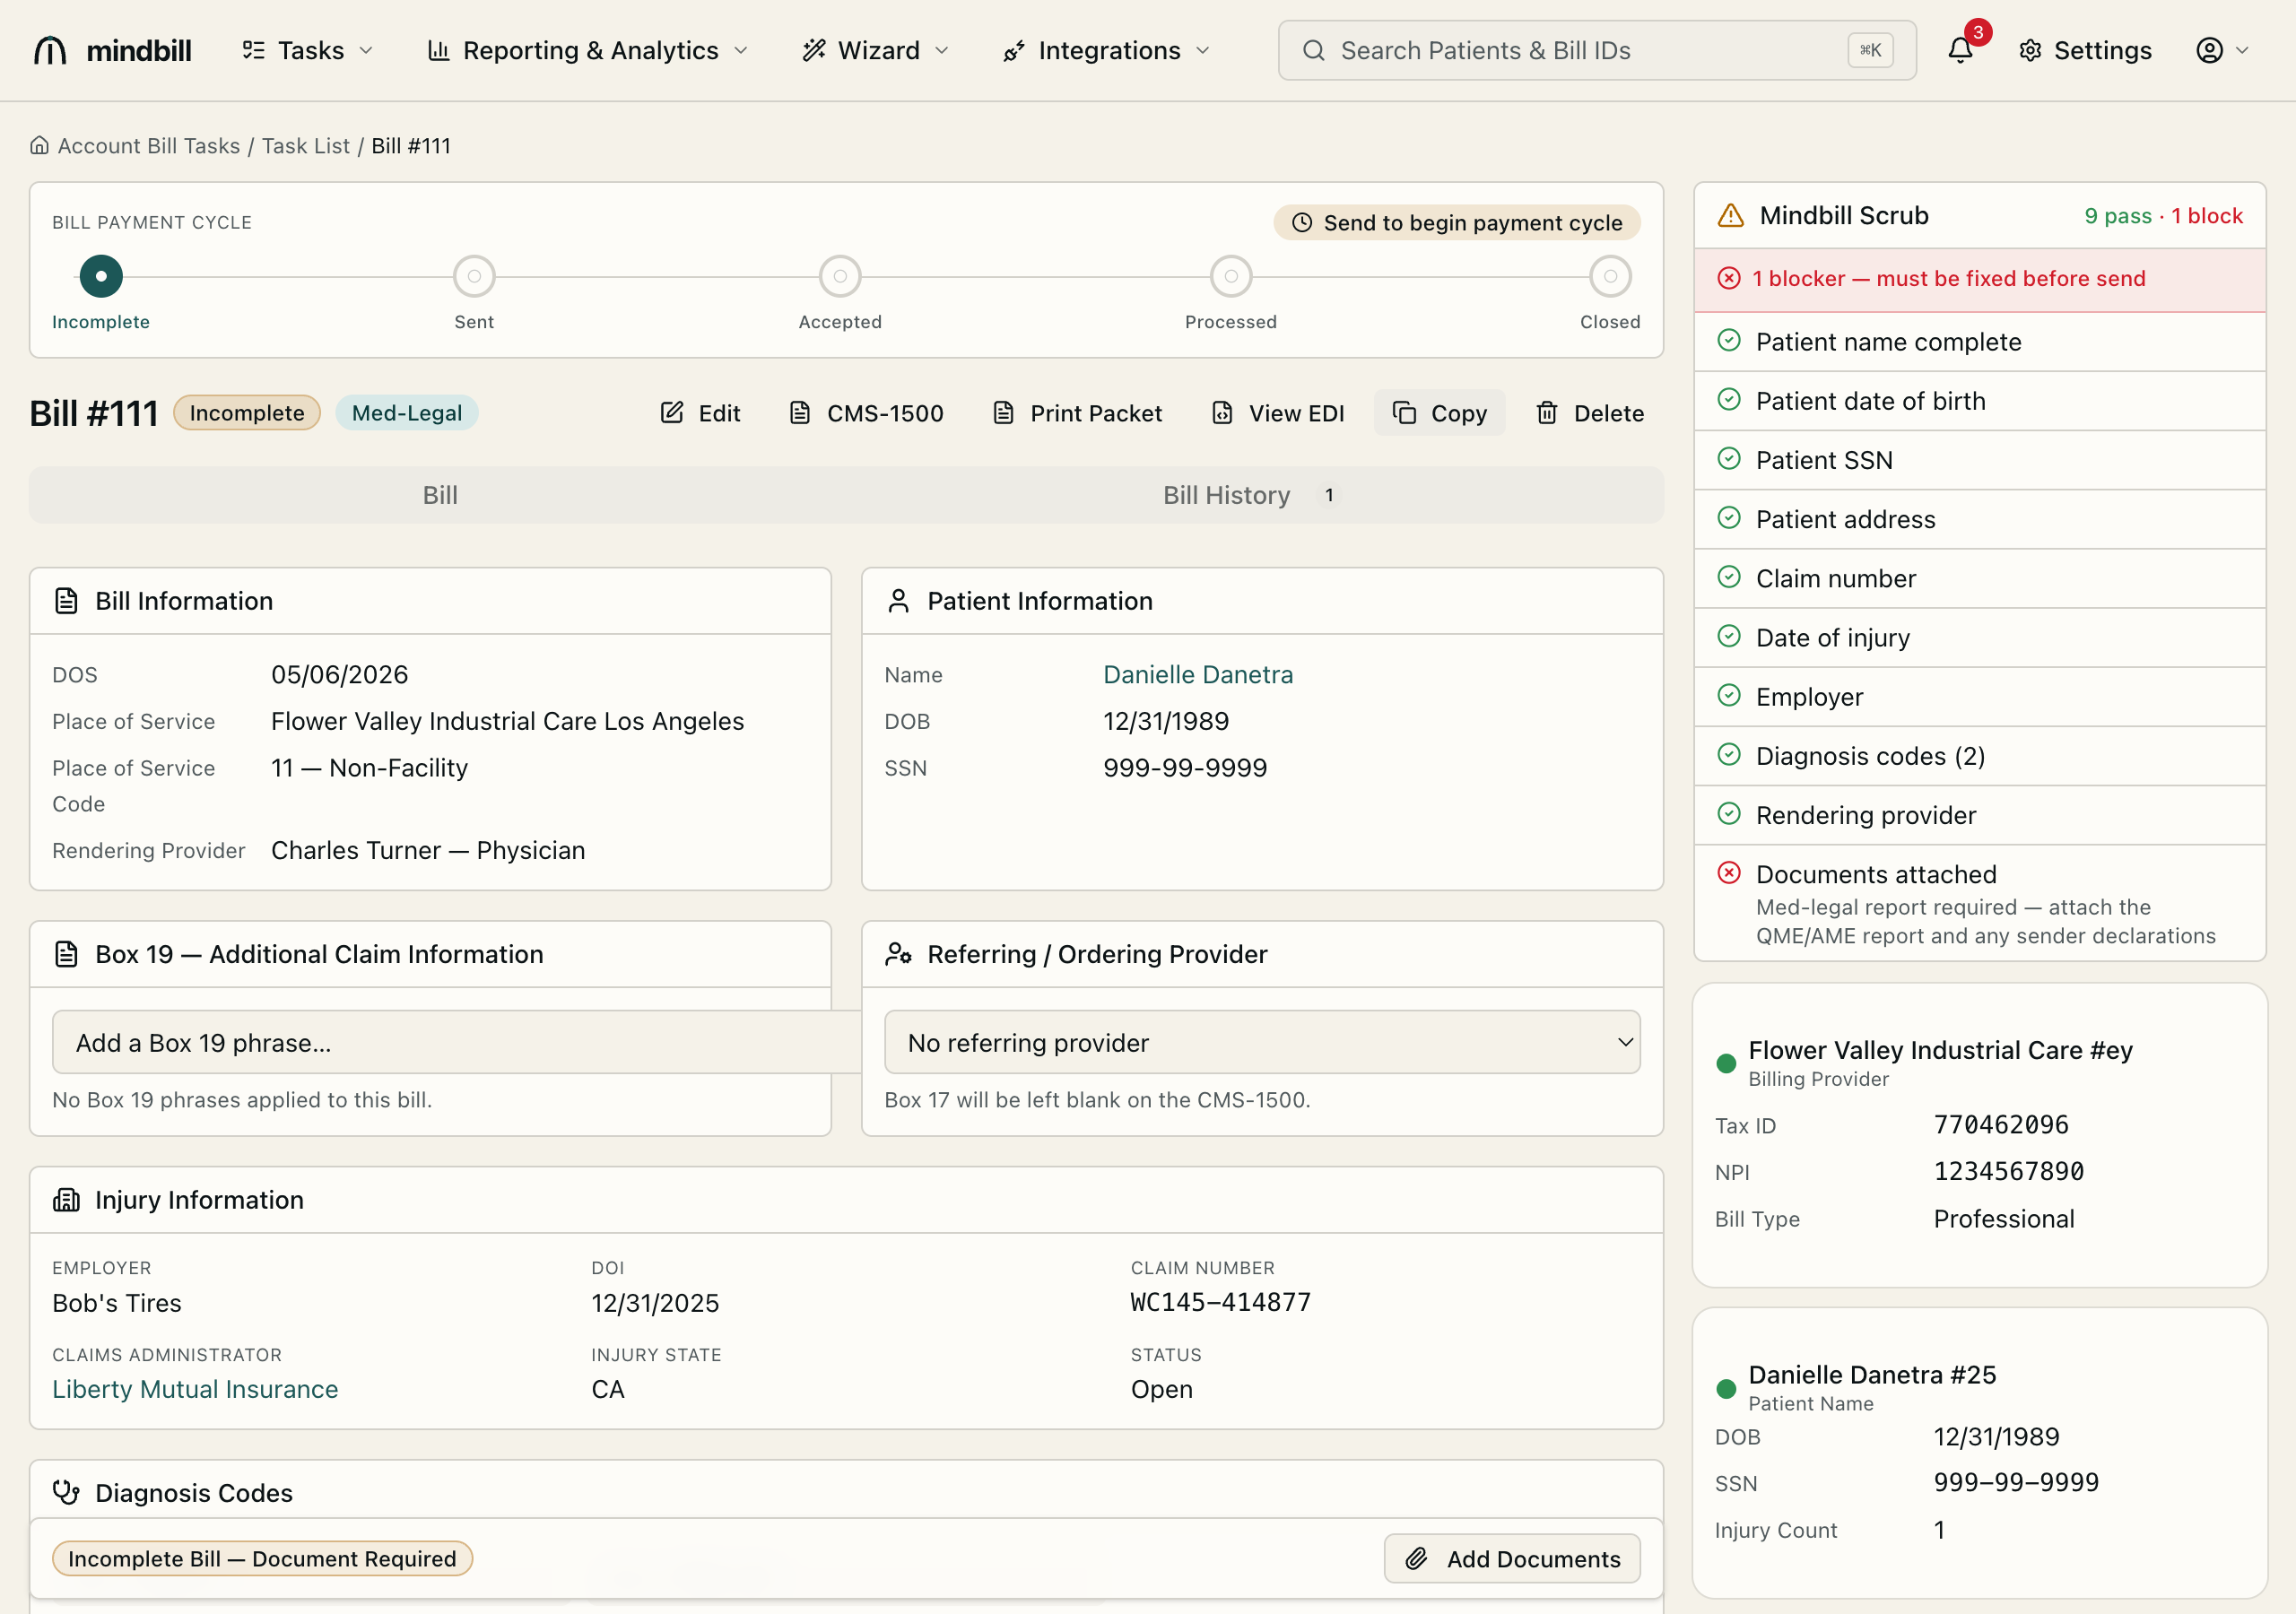This screenshot has width=2296, height=1614.
Task: Click Danielle Danetra #25 card heading
Action: (x=1872, y=1374)
